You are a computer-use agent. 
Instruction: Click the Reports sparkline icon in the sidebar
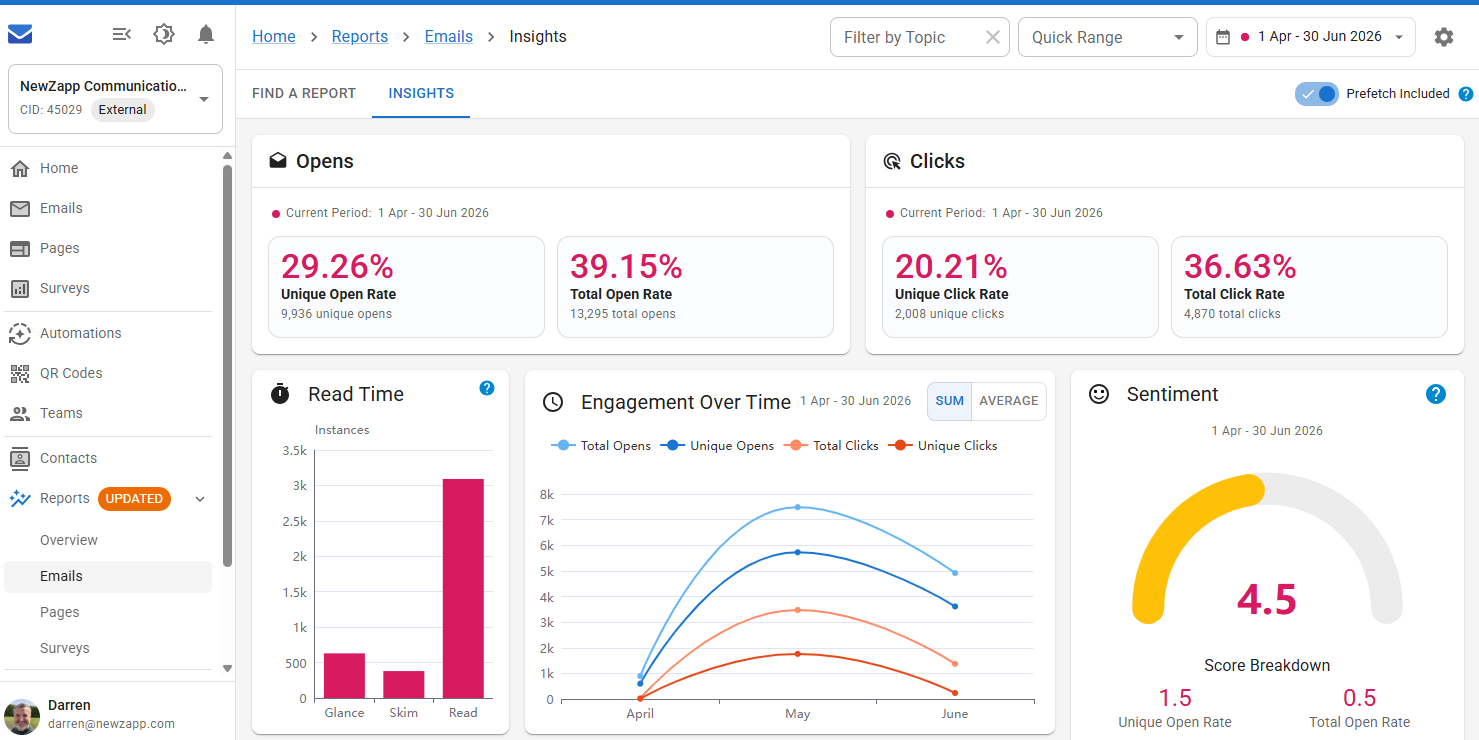20,499
